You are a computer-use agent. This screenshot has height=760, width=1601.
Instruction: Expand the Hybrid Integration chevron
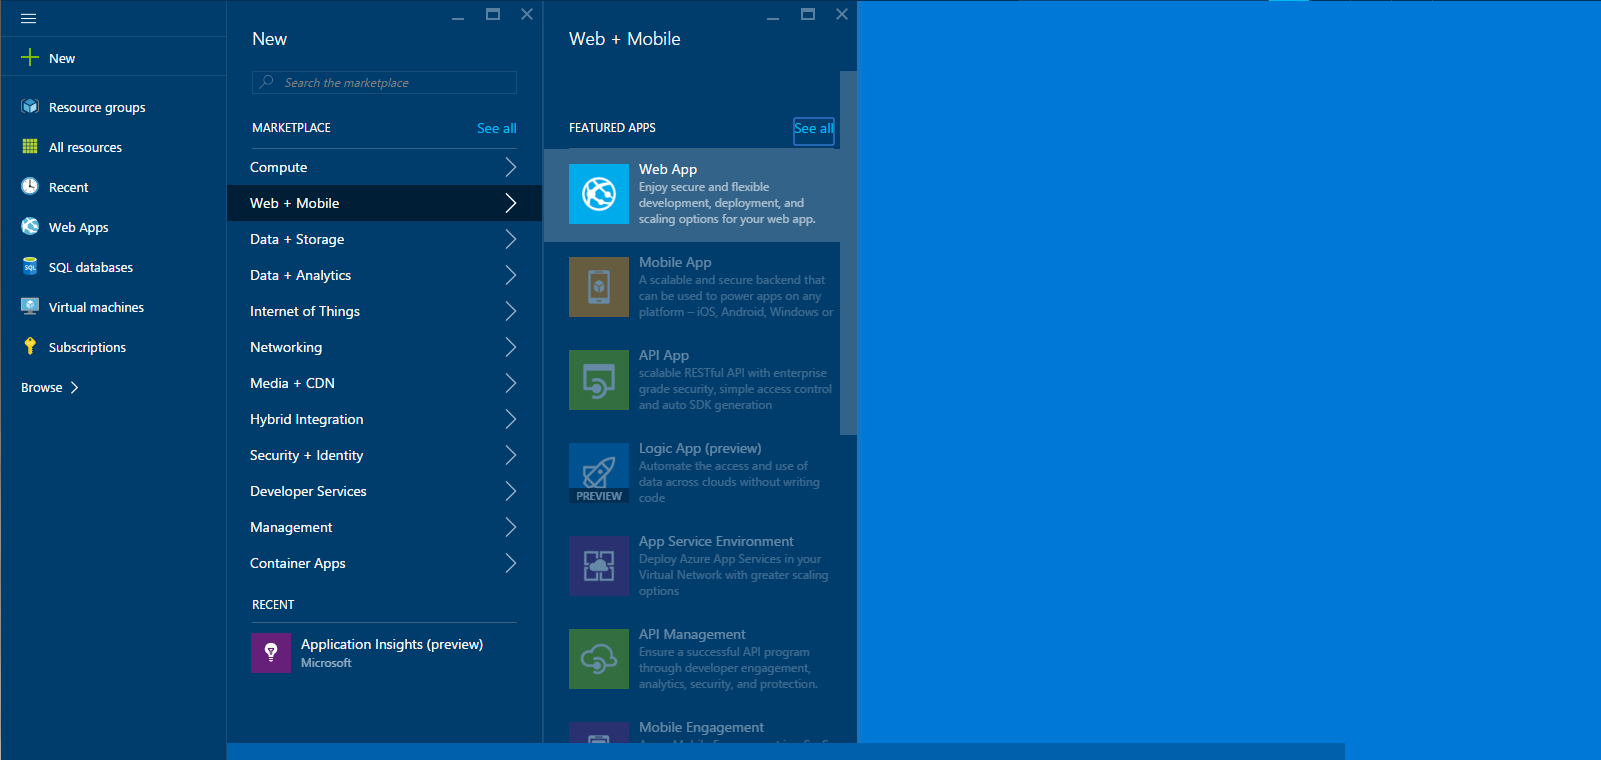(510, 419)
